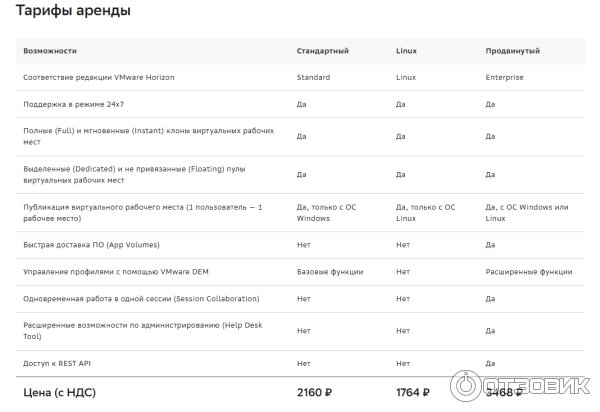
Task: Click the Otzovik watermark logo icon
Action: point(468,388)
